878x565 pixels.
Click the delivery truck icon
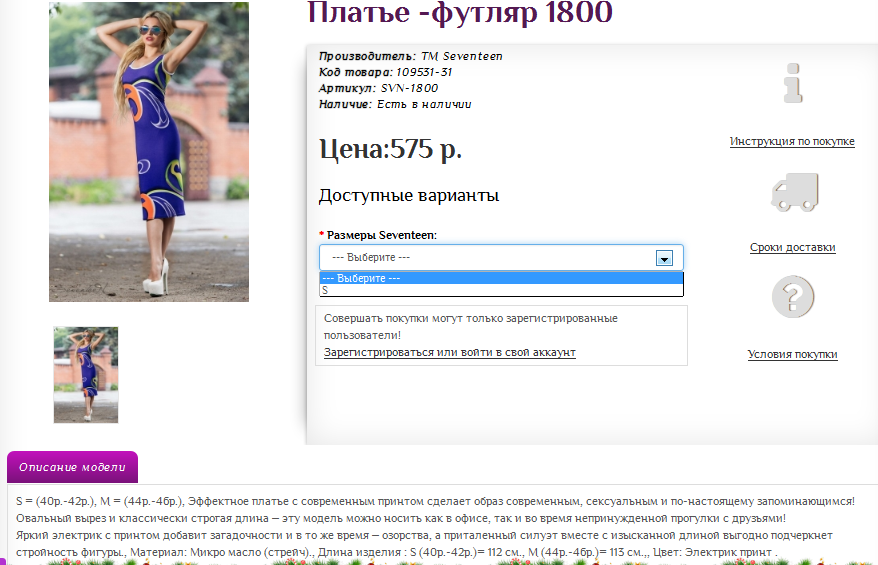tap(795, 192)
